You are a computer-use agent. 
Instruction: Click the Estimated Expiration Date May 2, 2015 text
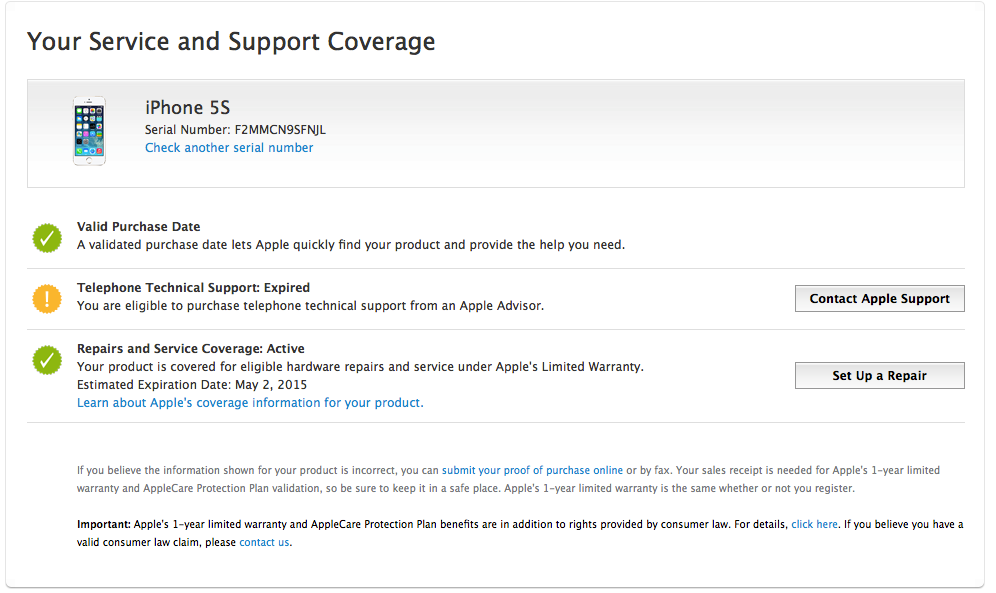point(192,385)
